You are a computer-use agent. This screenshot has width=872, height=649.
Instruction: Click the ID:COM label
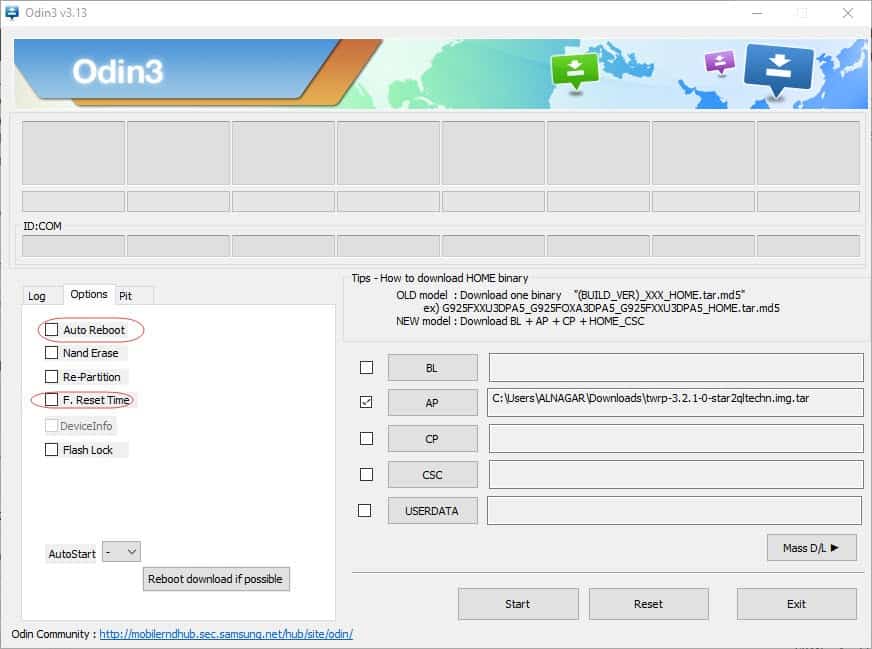click(42, 226)
